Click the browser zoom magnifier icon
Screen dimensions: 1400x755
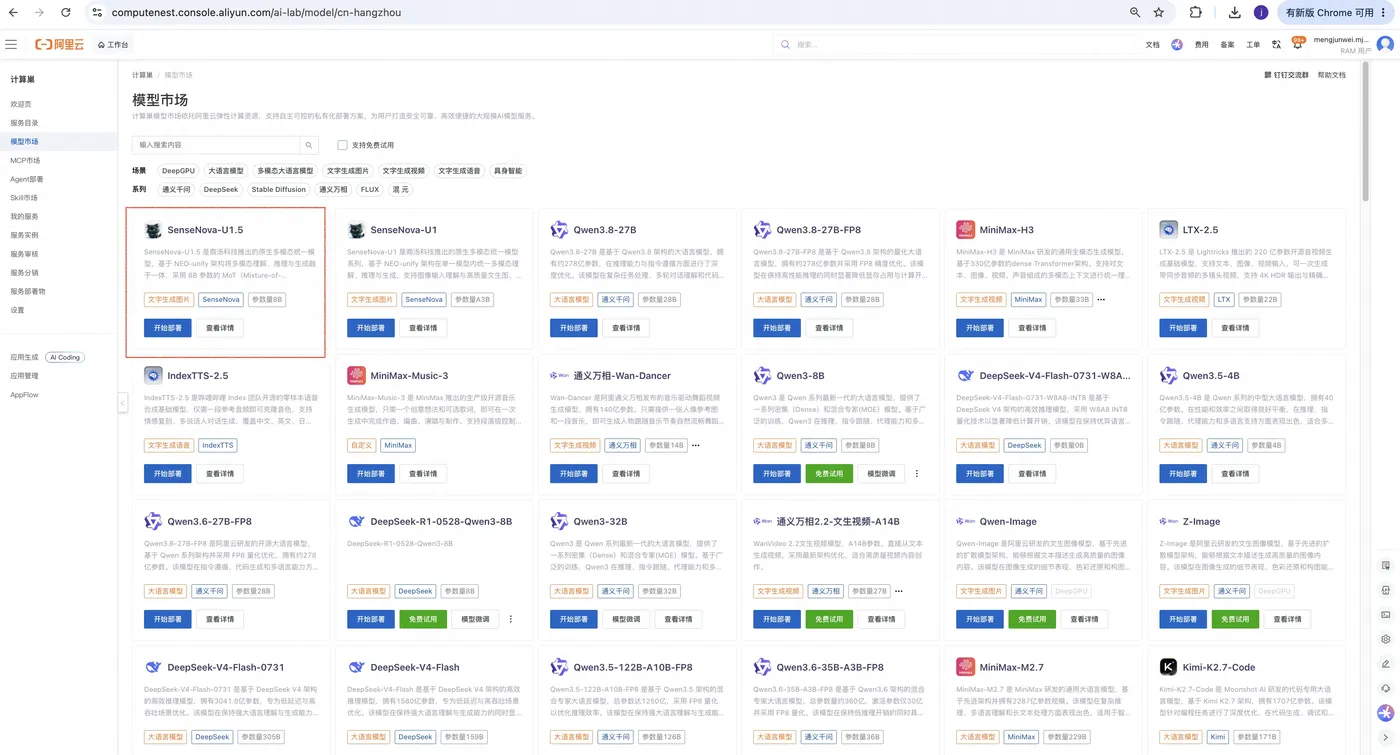[x=1135, y=13]
